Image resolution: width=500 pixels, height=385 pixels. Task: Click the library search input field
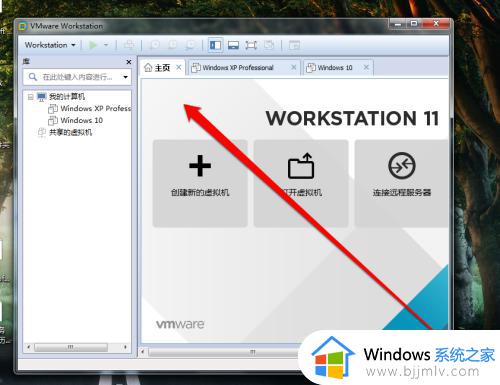(x=77, y=77)
